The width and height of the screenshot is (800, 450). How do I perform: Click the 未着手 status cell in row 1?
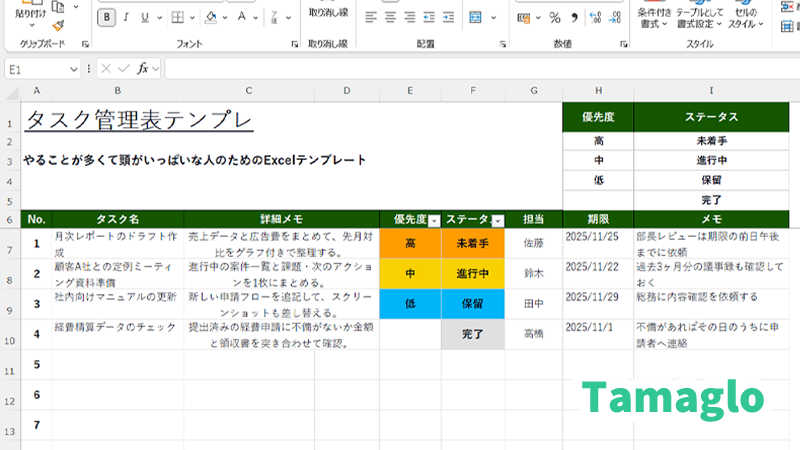[472, 243]
